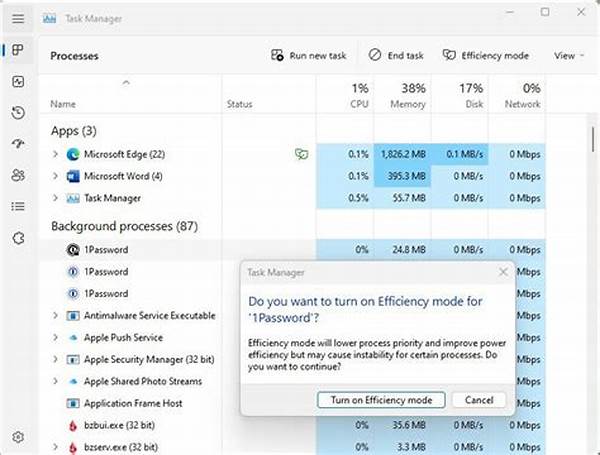
Task: Click the bzserv.exe flame icon
Action: coord(73,447)
